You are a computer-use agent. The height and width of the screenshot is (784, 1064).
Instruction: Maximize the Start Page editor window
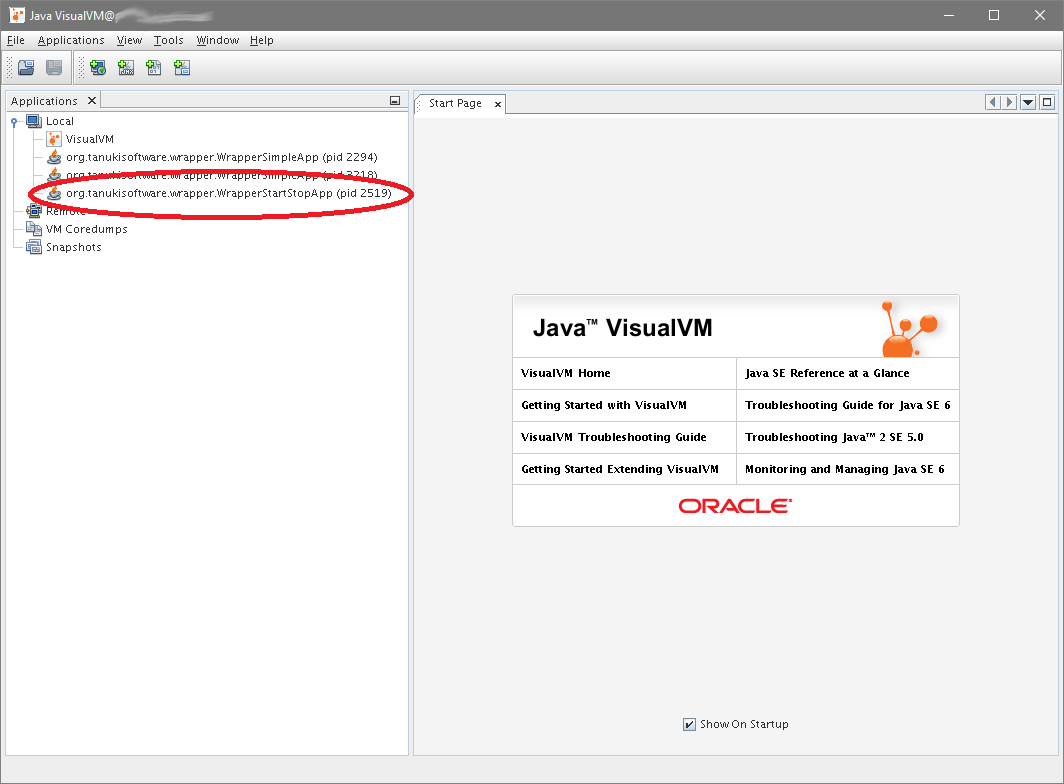point(1047,102)
